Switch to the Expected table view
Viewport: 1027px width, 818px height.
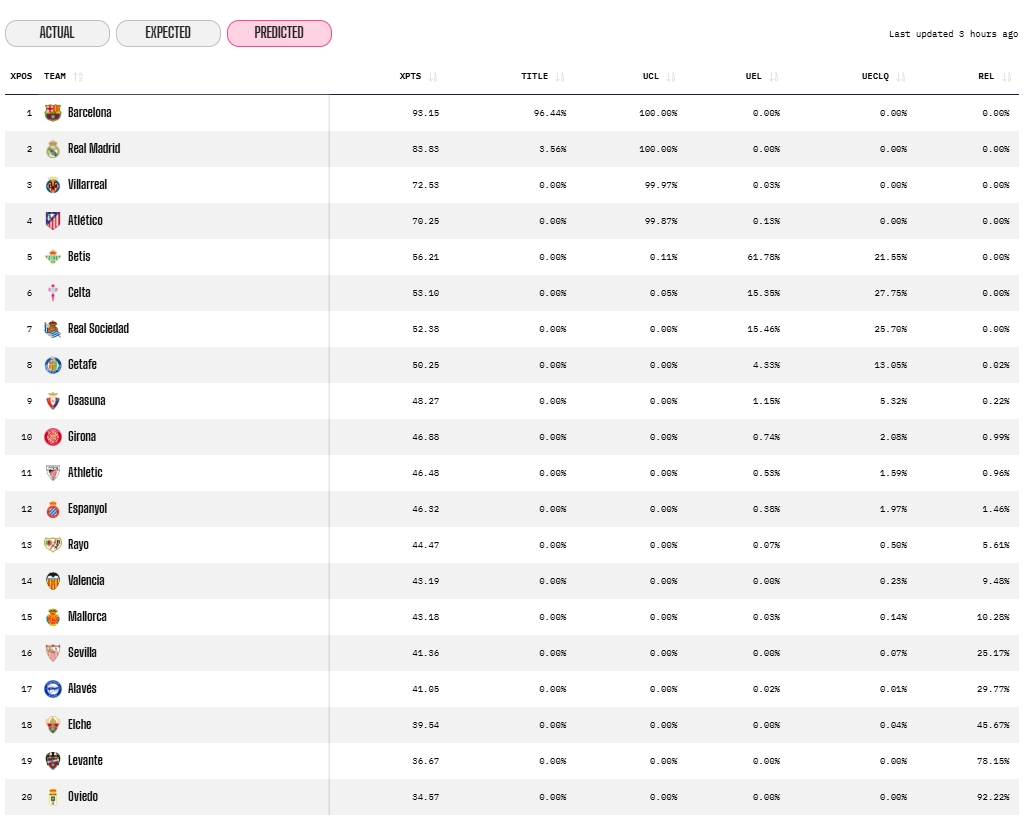pos(168,33)
